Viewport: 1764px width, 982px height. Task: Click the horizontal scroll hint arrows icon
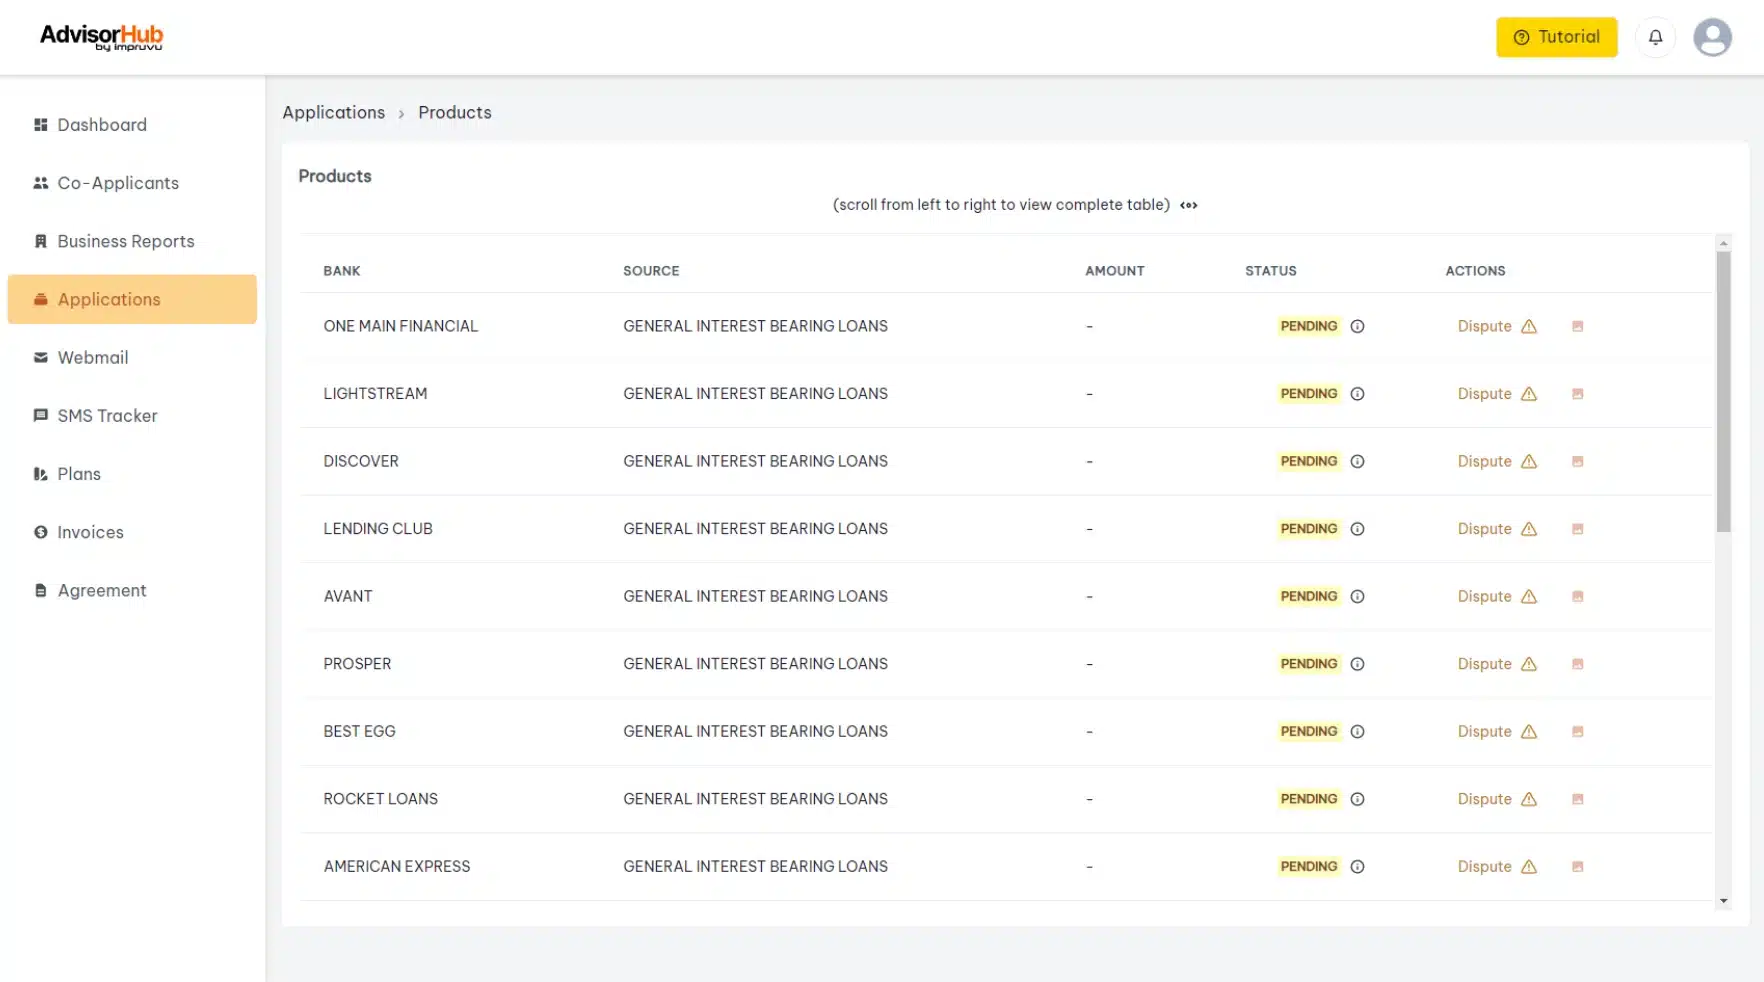tap(1188, 205)
